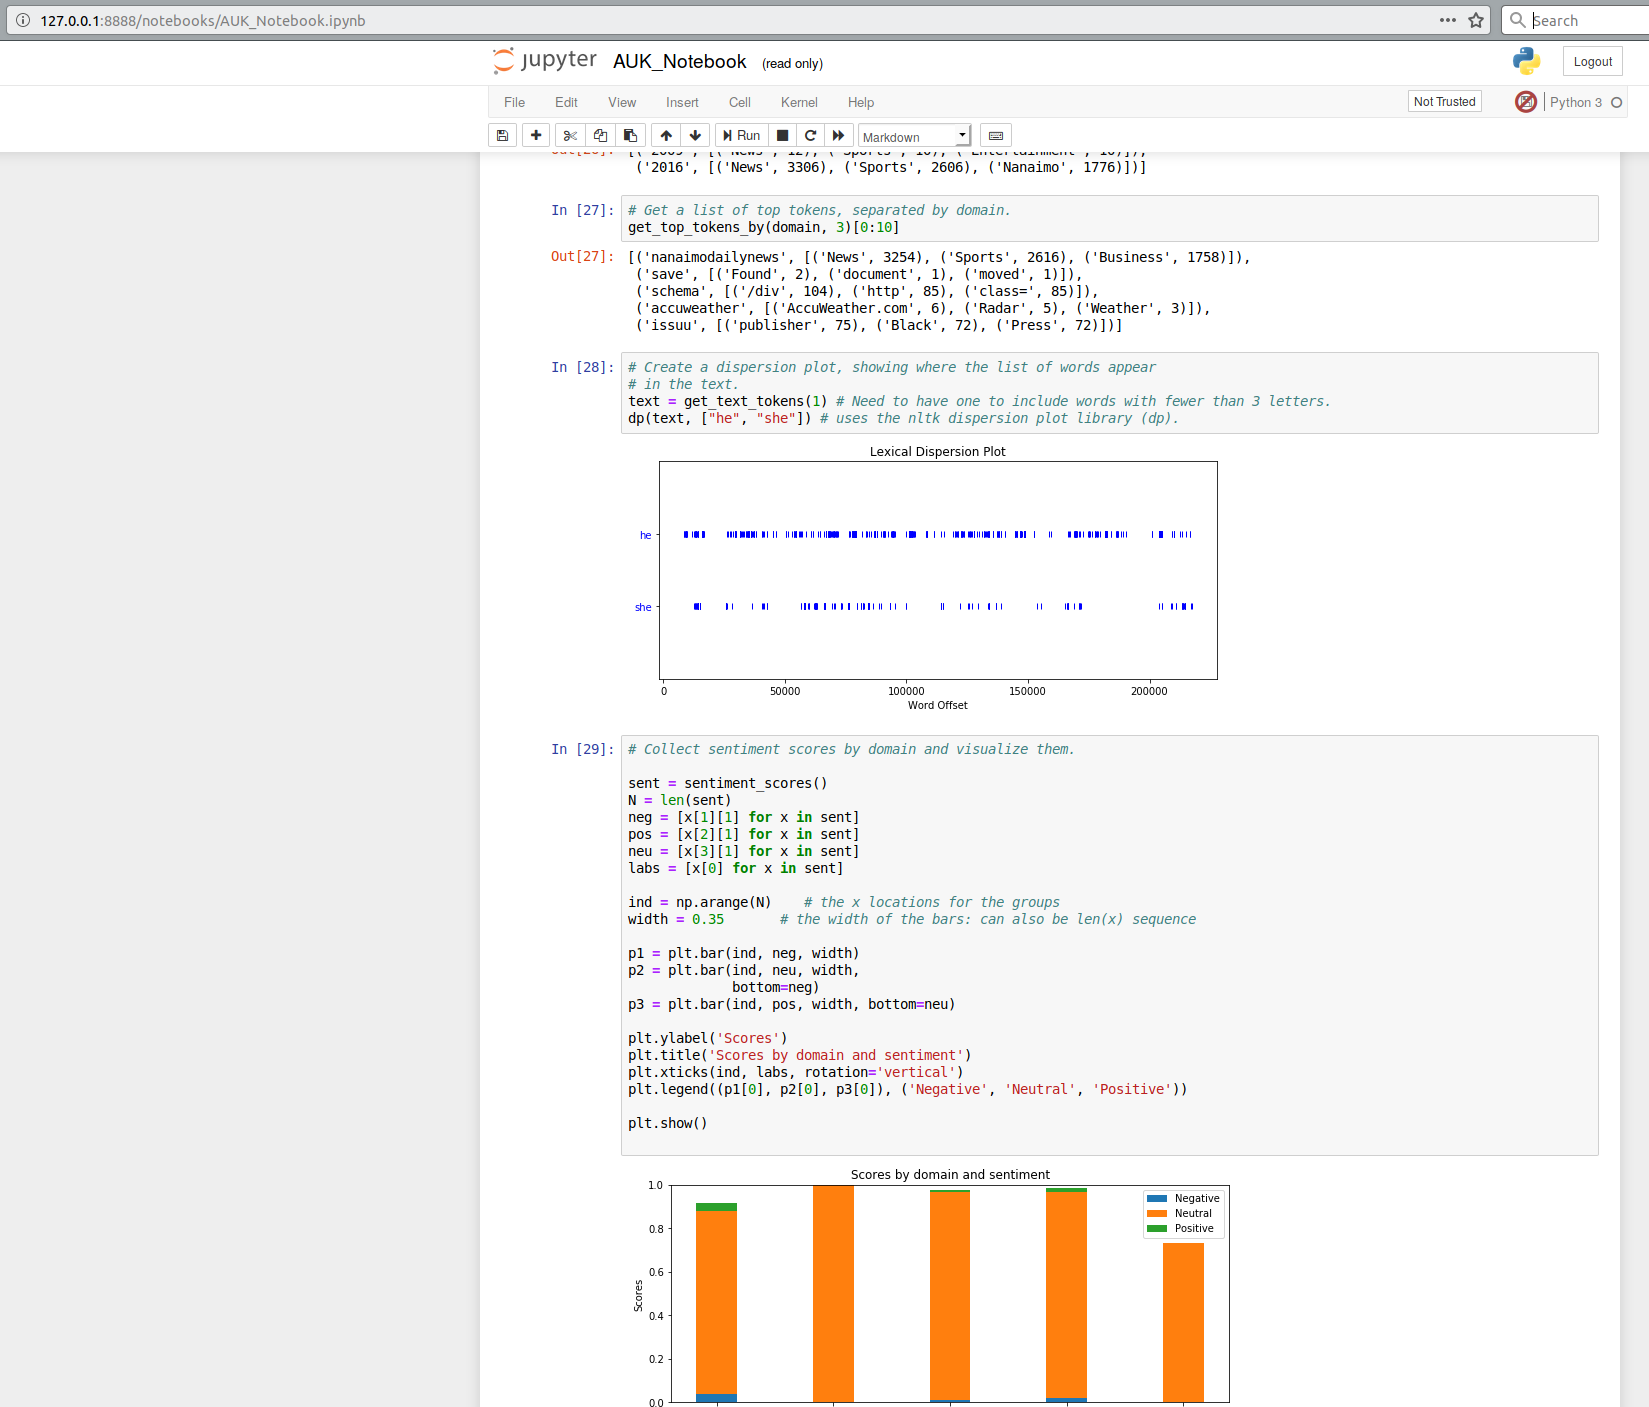Click the In [29] prompt label
This screenshot has width=1649, height=1407.
[582, 749]
